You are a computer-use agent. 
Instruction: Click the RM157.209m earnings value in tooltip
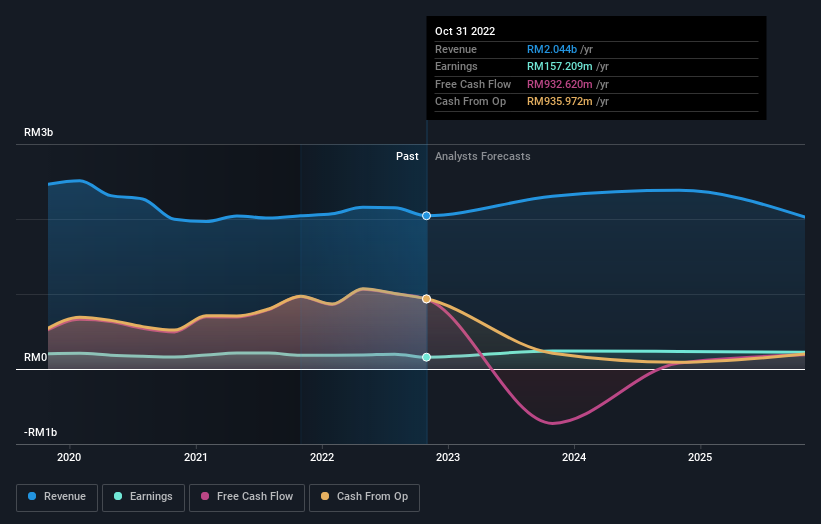click(560, 66)
